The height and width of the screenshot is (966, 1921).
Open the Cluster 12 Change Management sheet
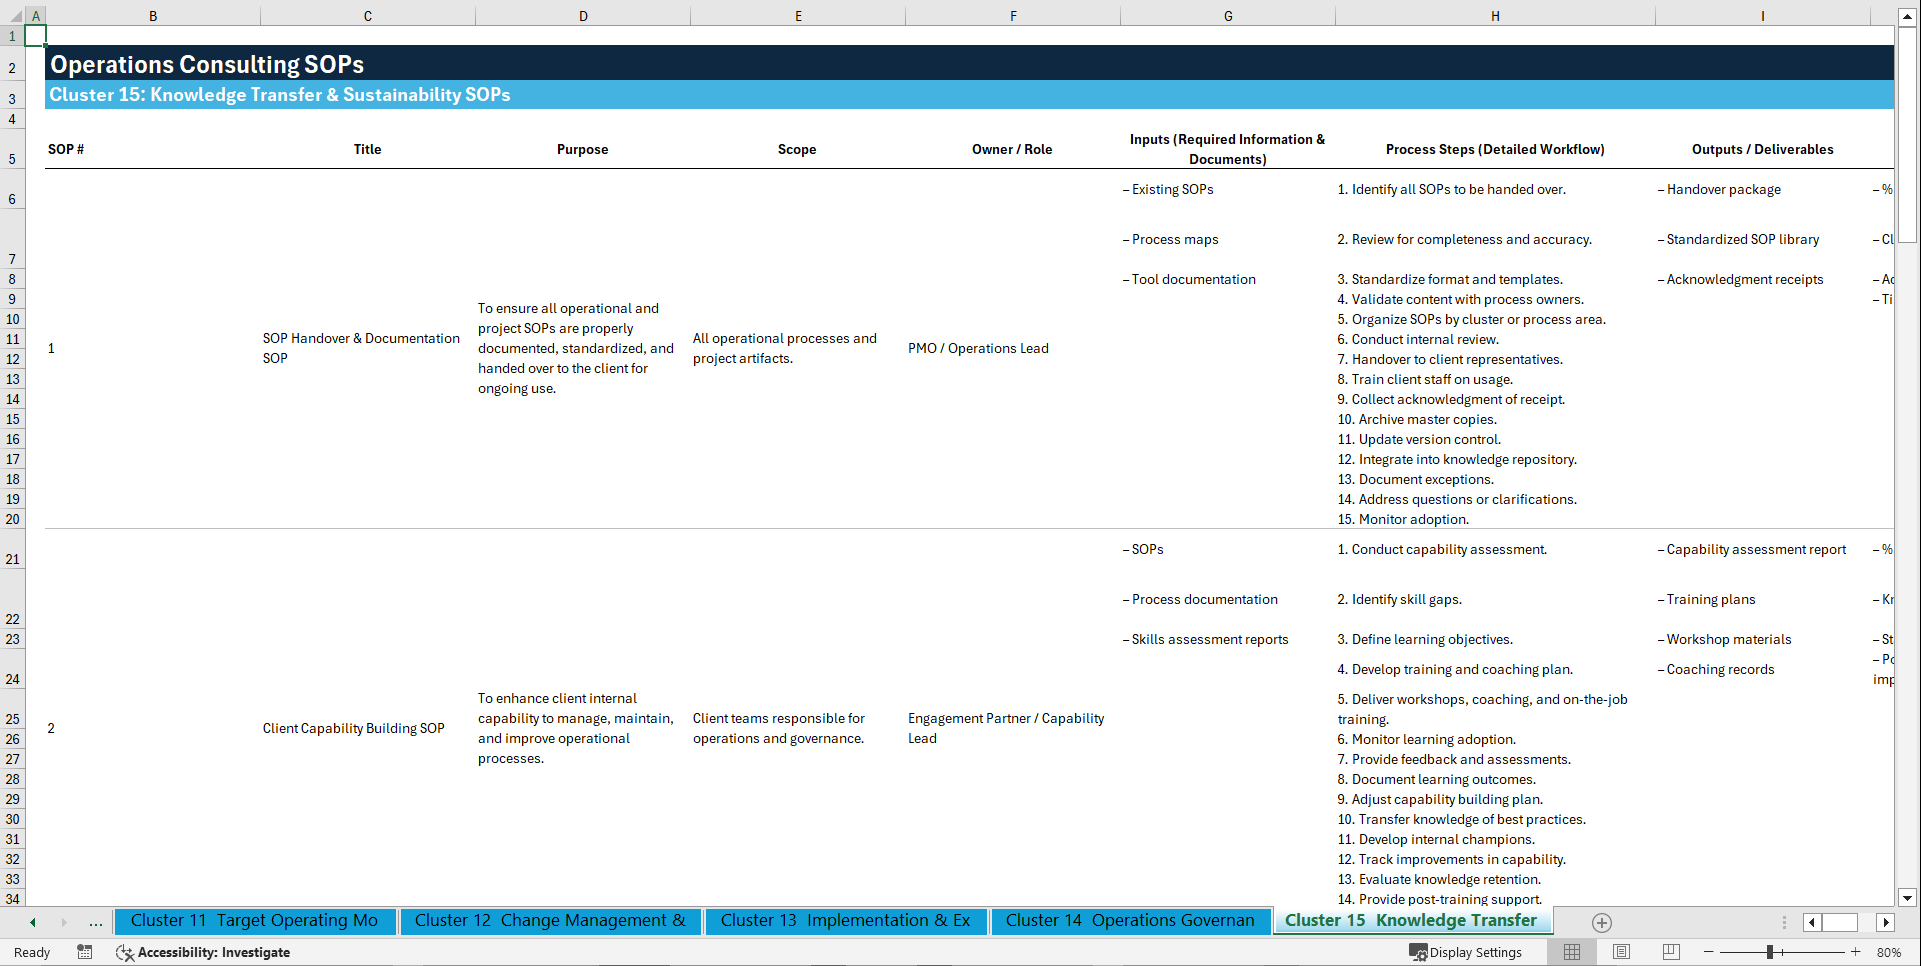click(x=550, y=921)
